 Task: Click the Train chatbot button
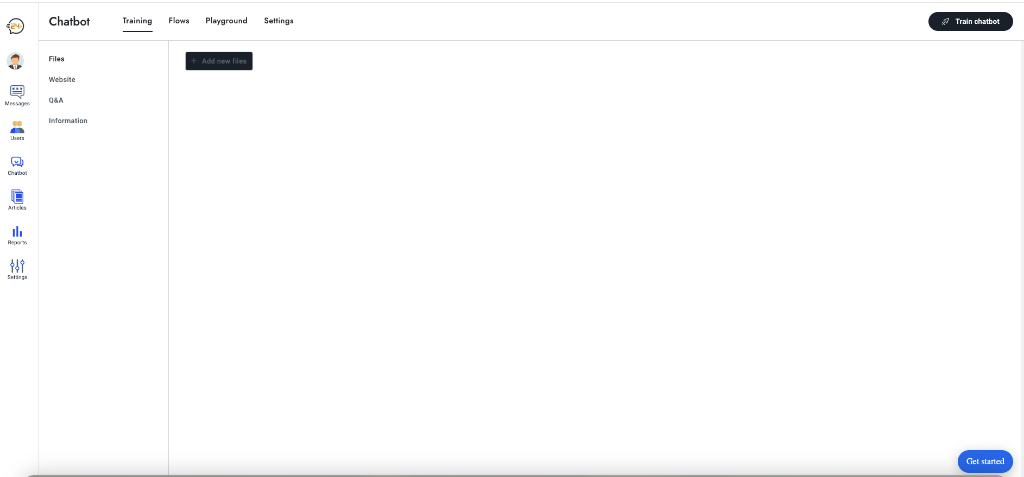[x=970, y=22]
